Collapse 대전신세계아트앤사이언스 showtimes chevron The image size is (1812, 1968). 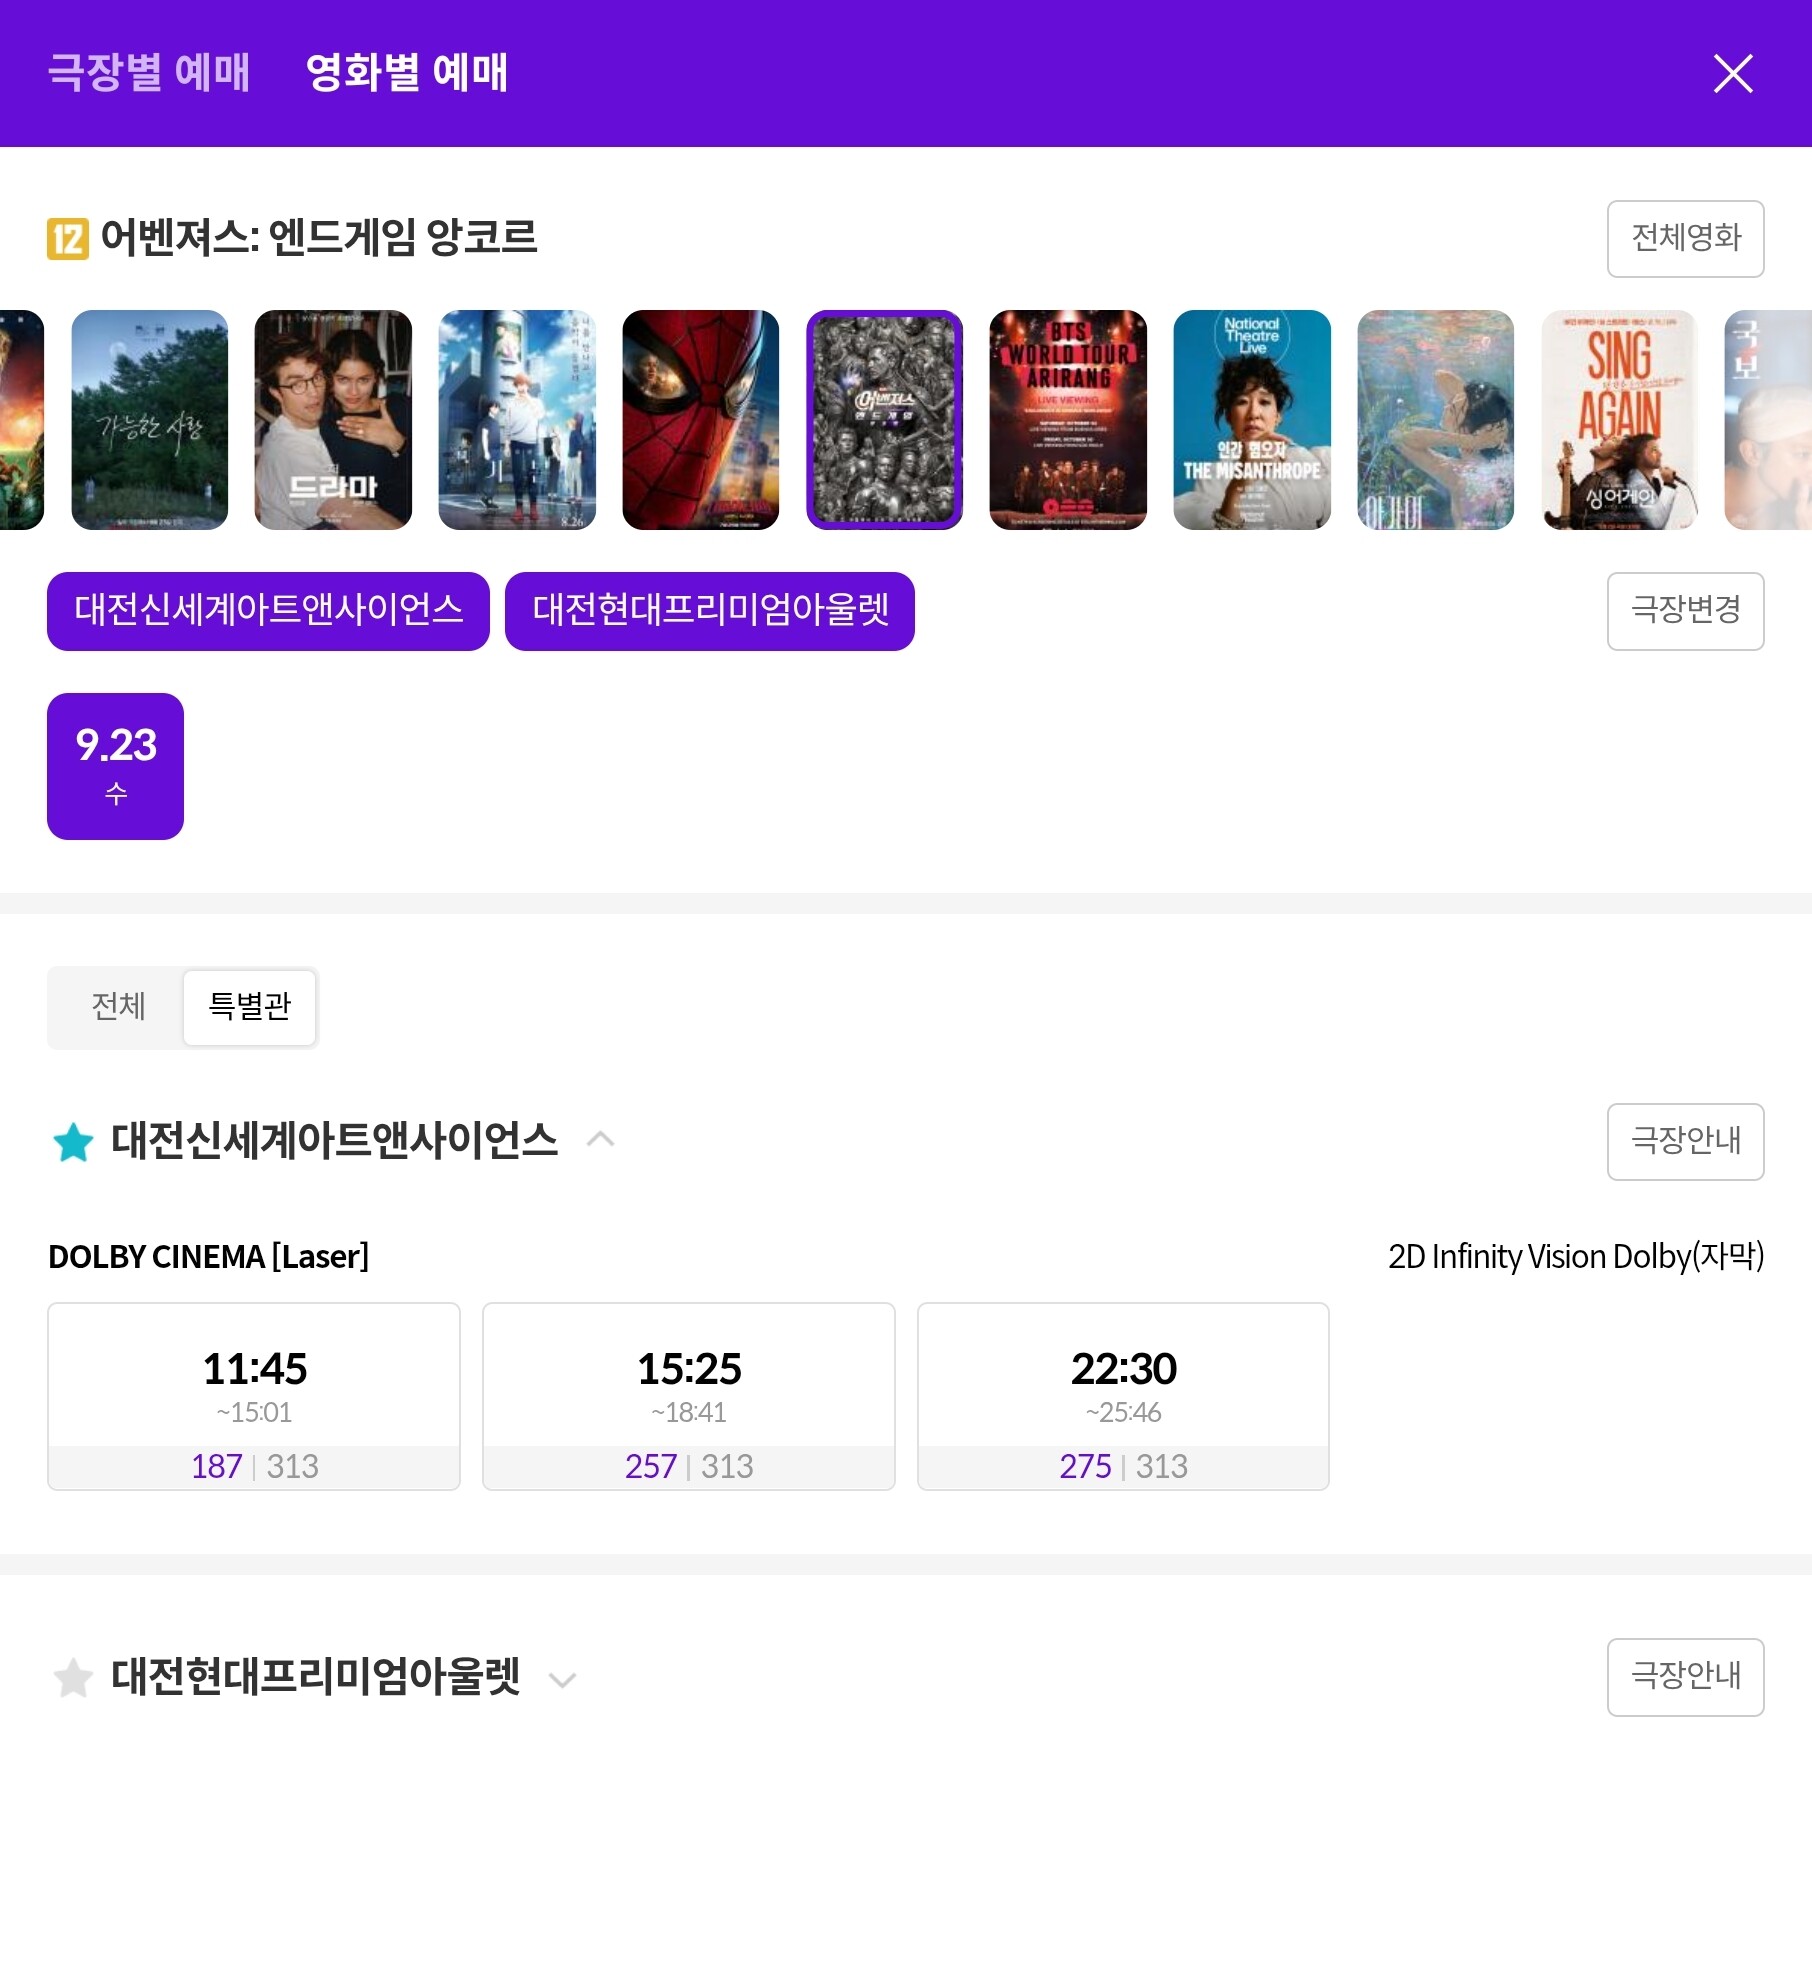(600, 1139)
